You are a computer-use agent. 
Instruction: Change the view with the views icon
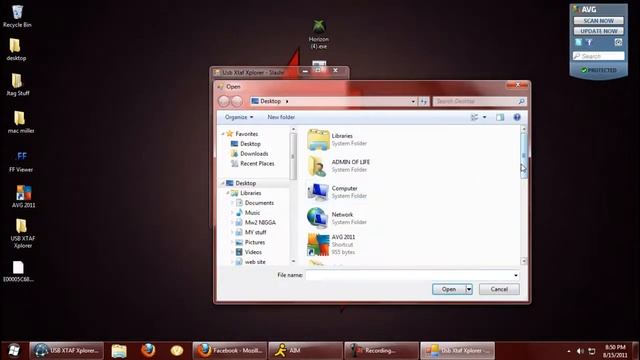[x=474, y=117]
